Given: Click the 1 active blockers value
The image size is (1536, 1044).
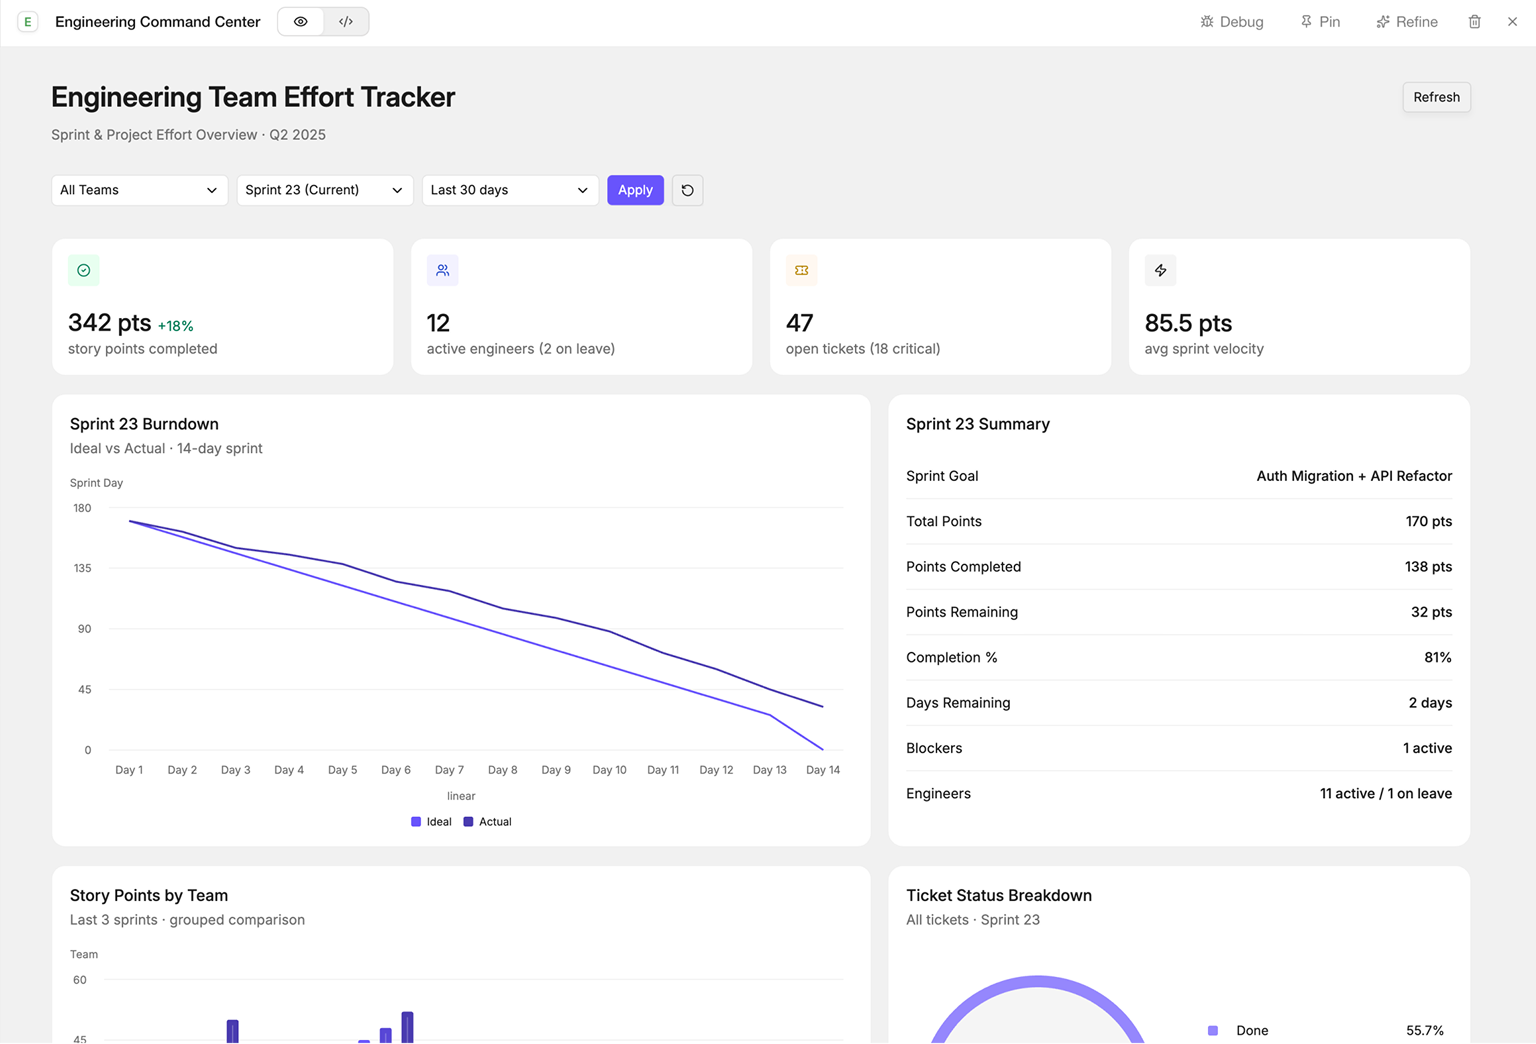Looking at the screenshot, I should [x=1427, y=748].
